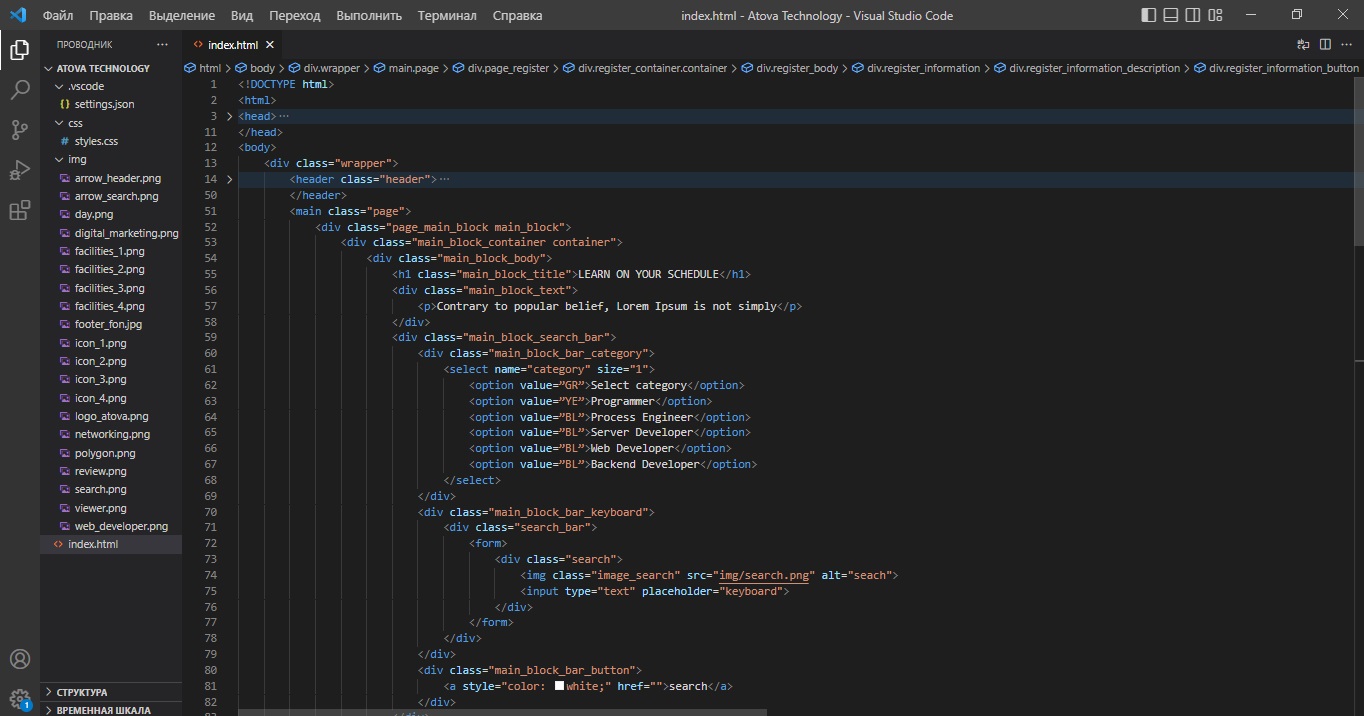This screenshot has width=1364, height=716.
Task: Toggle the secondary sidebar layout button
Action: coord(1193,15)
